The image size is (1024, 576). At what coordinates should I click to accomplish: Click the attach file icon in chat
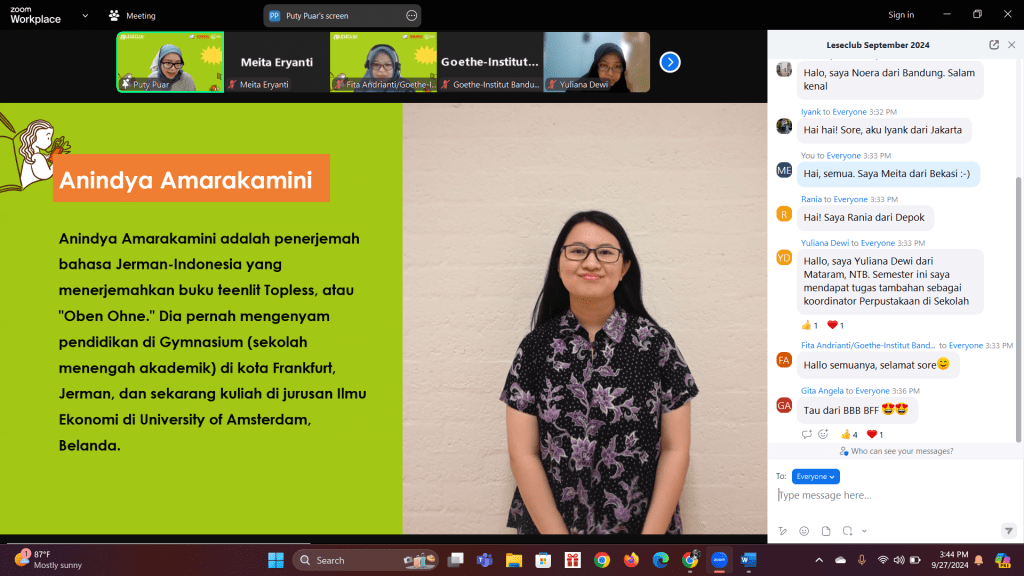pyautogui.click(x=826, y=531)
